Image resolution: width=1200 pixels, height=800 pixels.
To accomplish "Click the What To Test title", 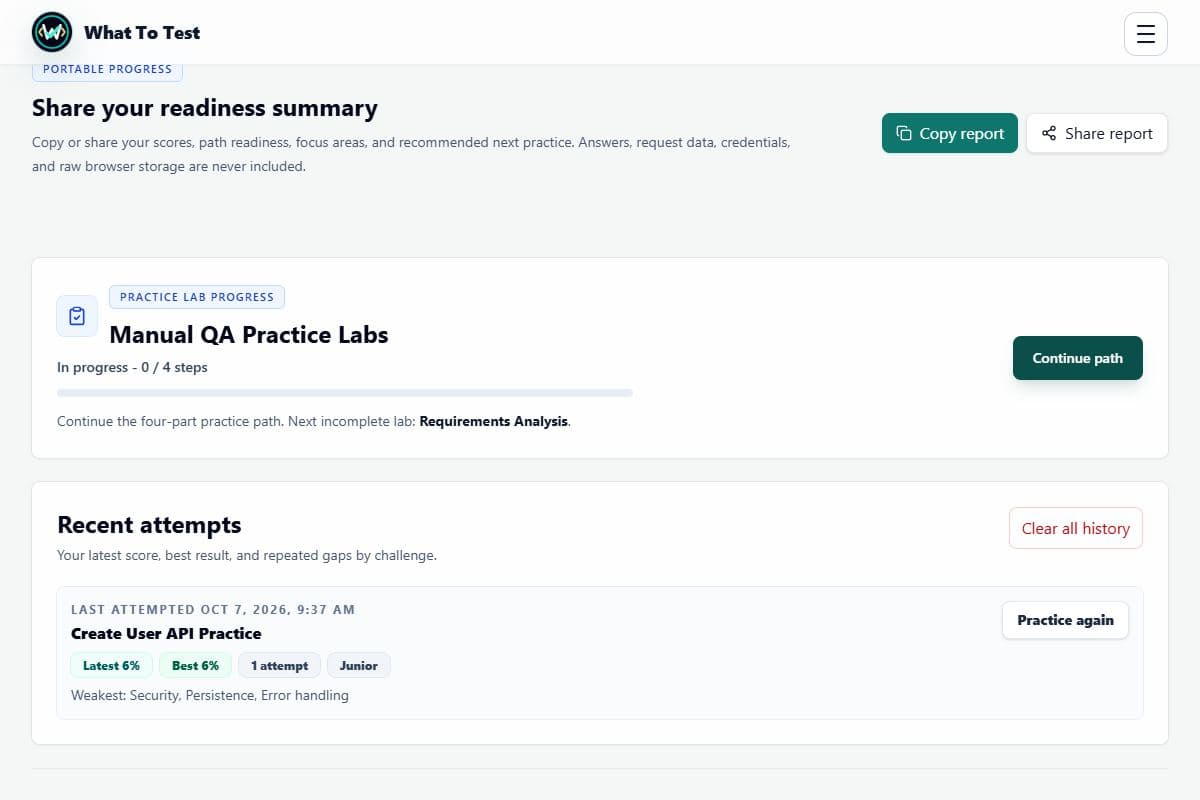I will tap(142, 33).
